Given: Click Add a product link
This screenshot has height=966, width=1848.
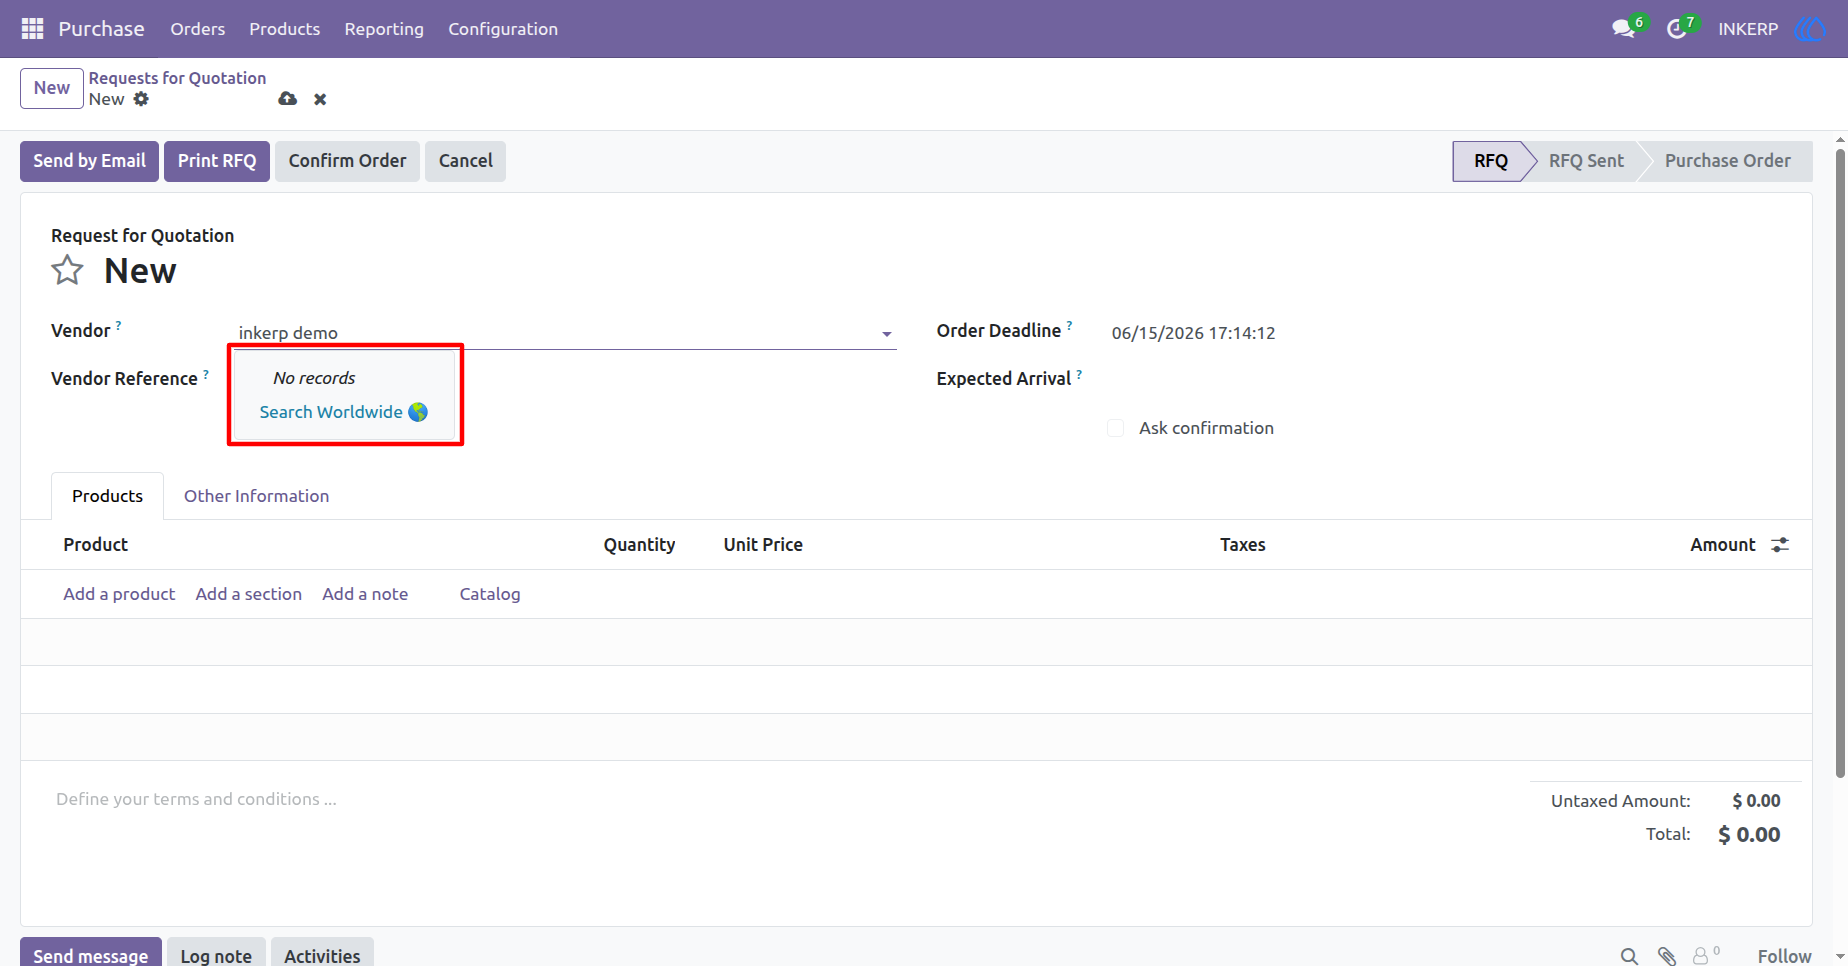Looking at the screenshot, I should (119, 594).
